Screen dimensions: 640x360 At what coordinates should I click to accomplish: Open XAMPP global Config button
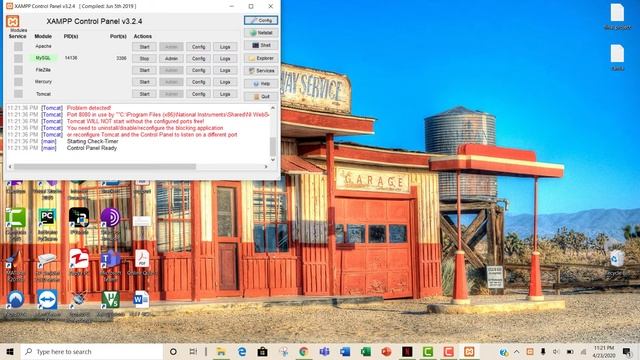261,20
